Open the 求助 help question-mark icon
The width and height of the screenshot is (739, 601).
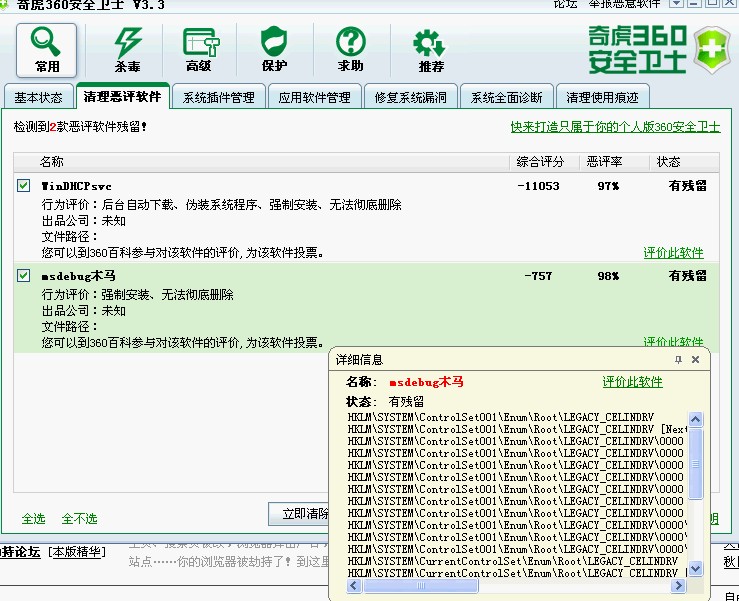click(350, 48)
